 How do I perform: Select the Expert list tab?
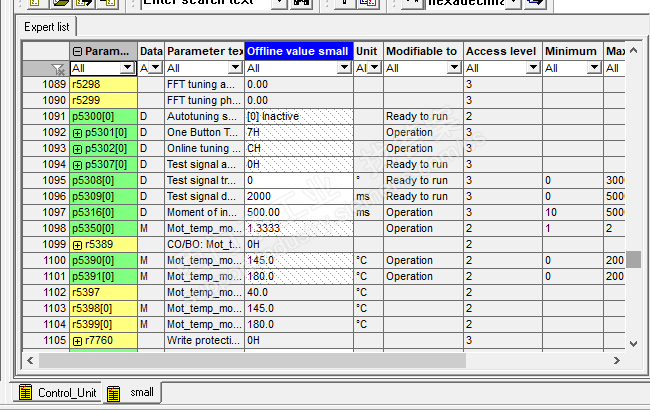(x=46, y=27)
